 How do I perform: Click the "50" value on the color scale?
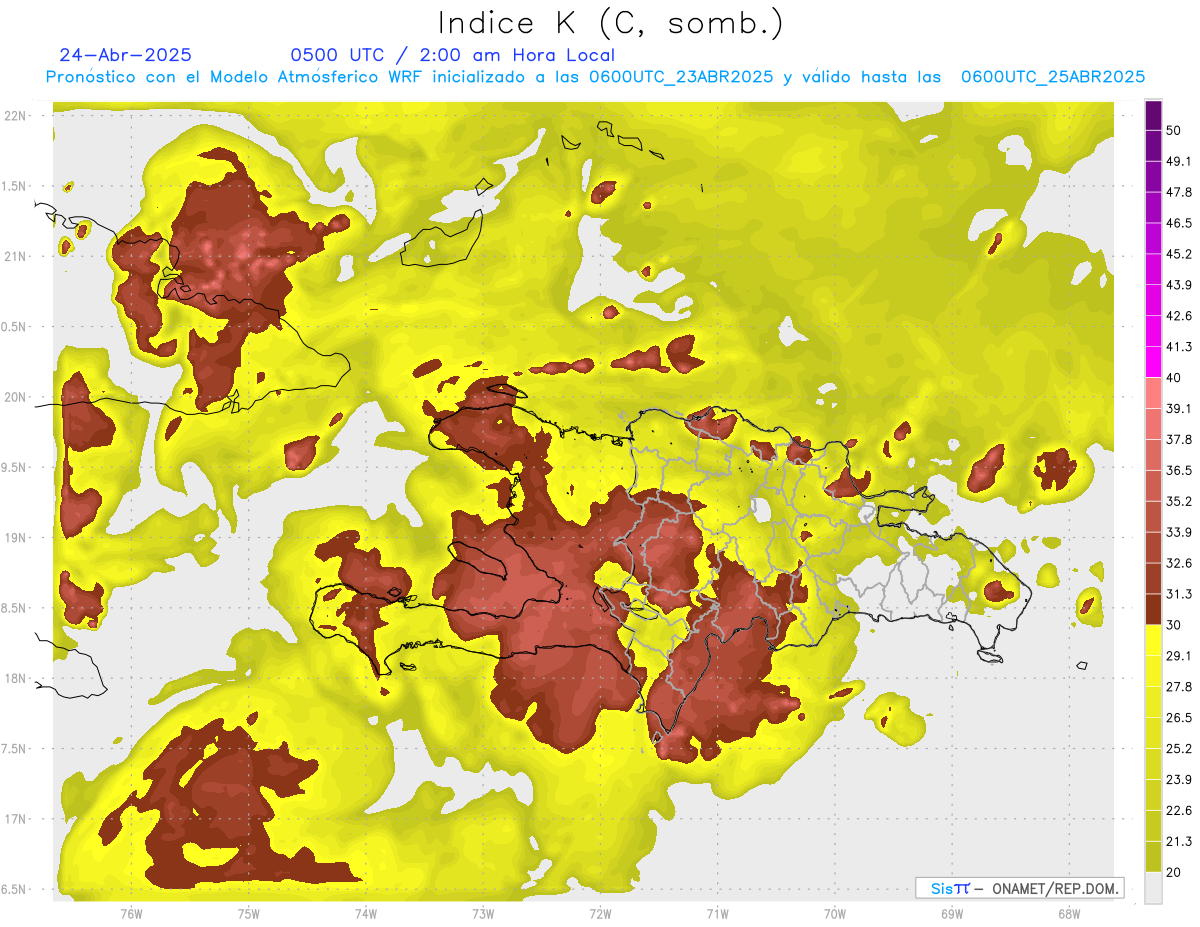click(x=1173, y=130)
